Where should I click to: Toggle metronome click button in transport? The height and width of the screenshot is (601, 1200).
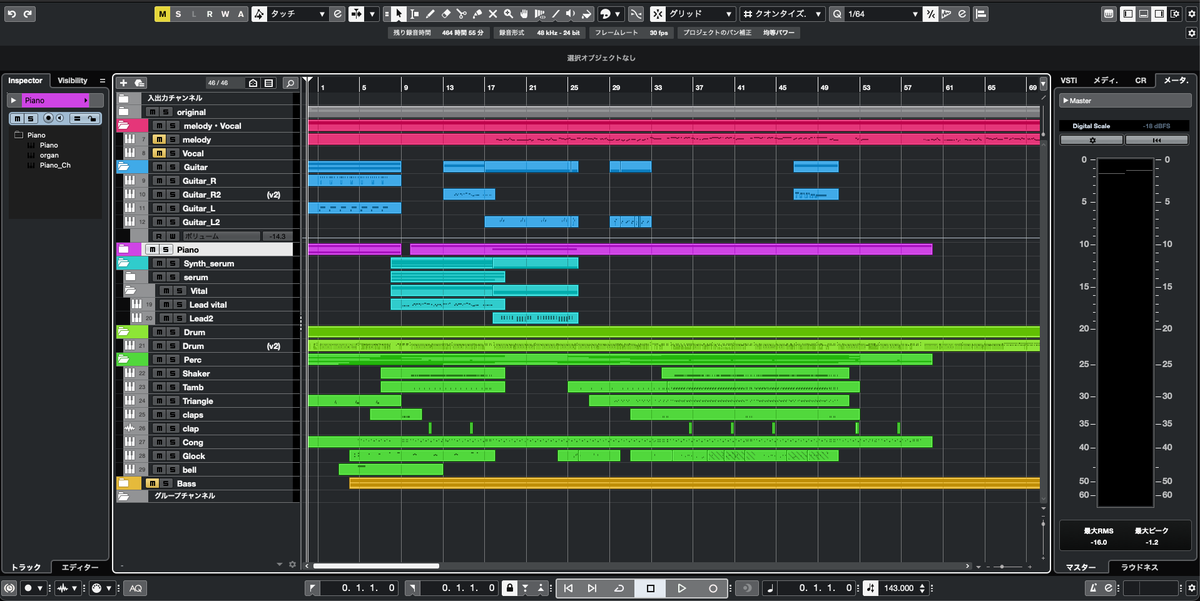coord(1093,588)
